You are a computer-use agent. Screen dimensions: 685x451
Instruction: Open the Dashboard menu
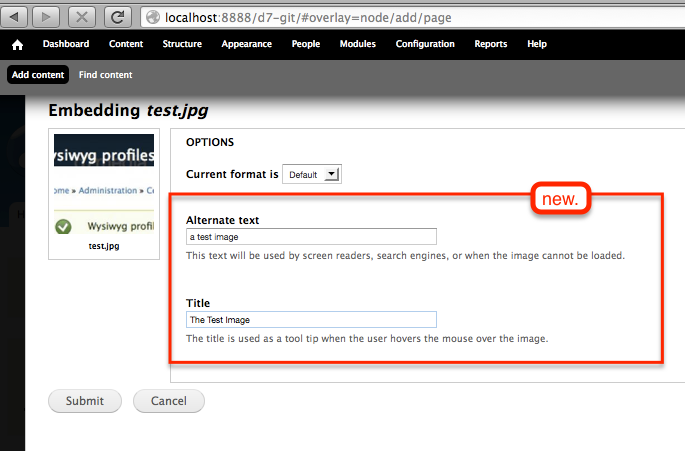coord(66,44)
